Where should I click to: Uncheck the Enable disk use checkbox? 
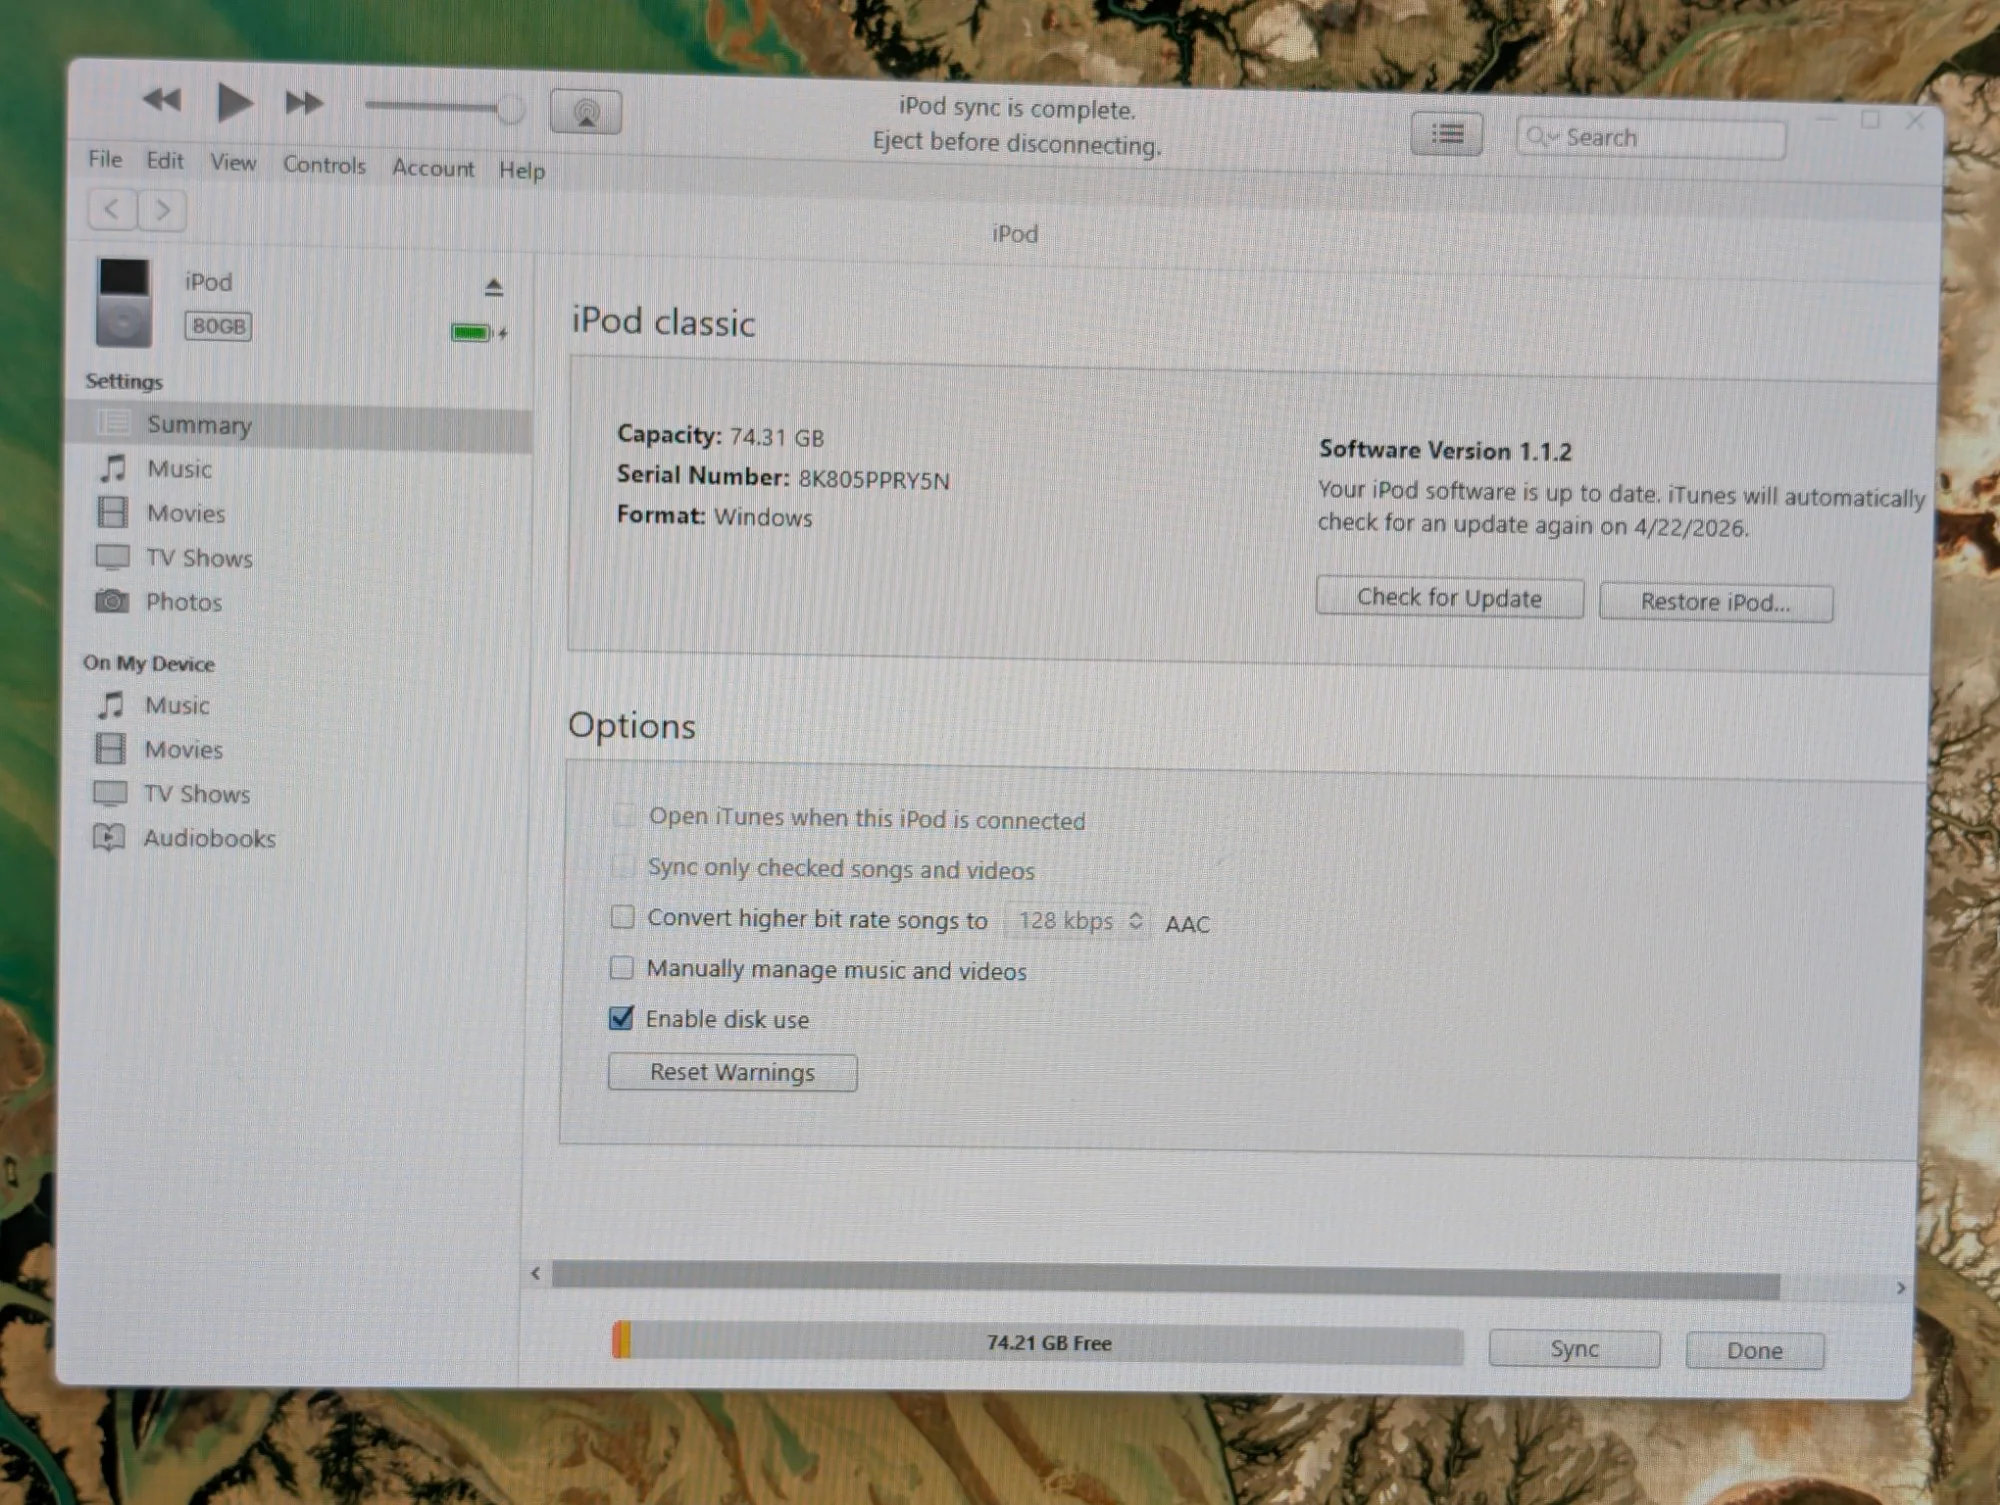tap(621, 1018)
